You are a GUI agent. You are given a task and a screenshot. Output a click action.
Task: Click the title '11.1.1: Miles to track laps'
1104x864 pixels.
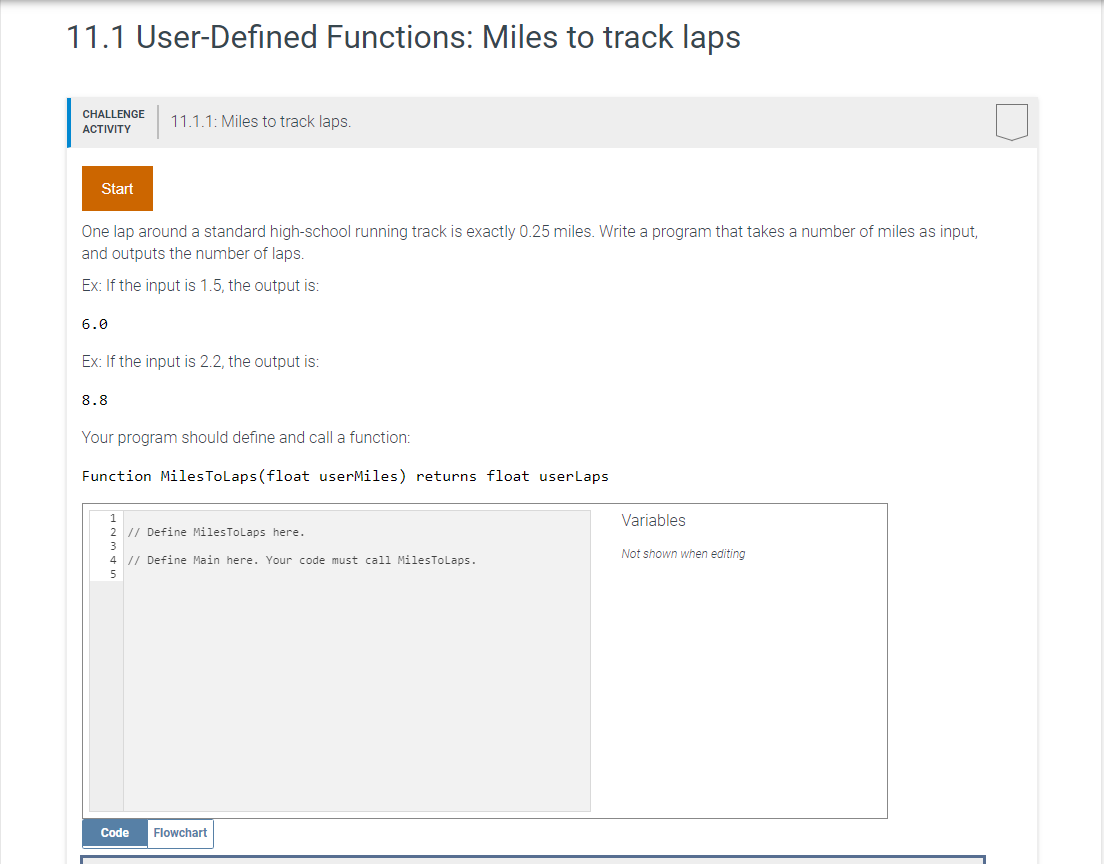click(260, 121)
